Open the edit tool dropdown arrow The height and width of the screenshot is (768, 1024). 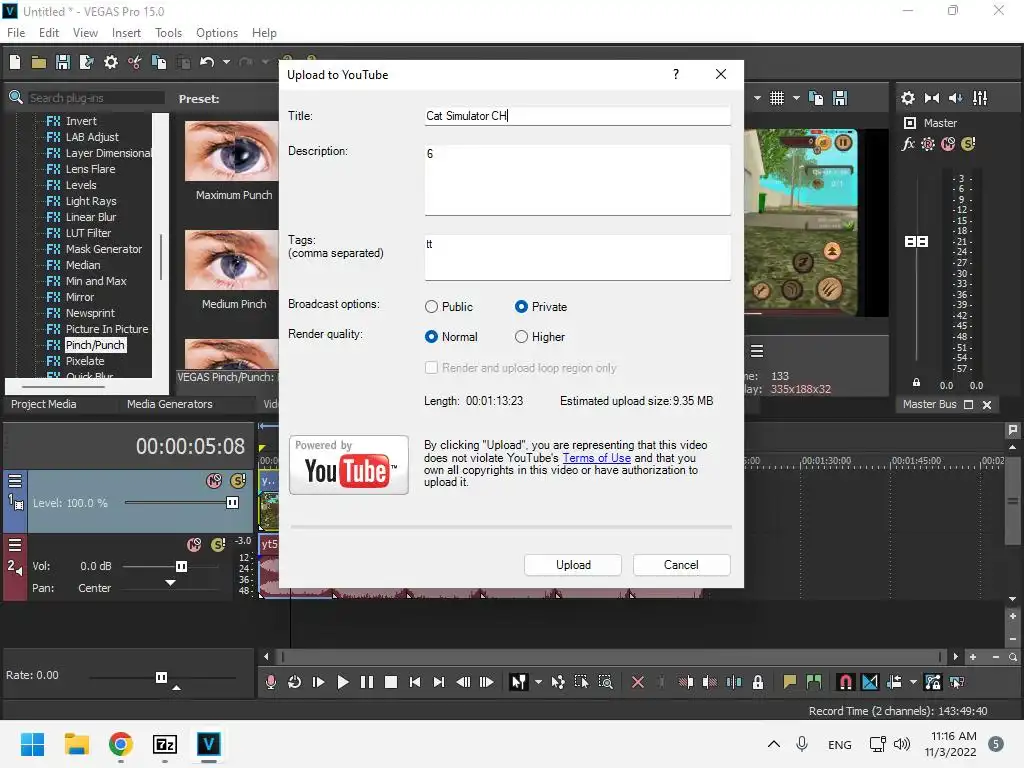click(x=538, y=682)
